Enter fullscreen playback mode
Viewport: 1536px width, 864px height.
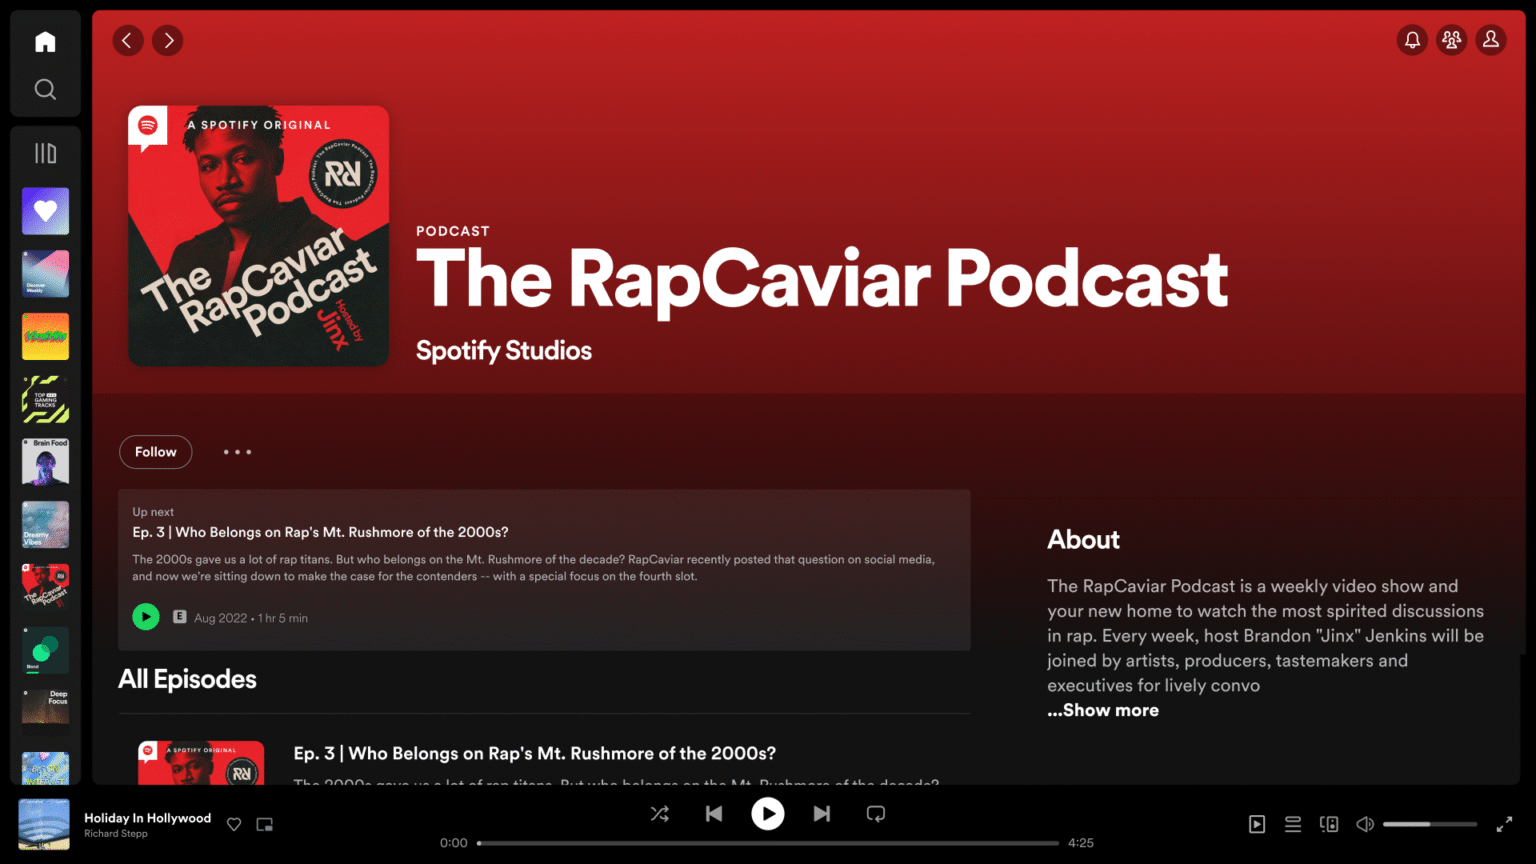[x=1504, y=824]
